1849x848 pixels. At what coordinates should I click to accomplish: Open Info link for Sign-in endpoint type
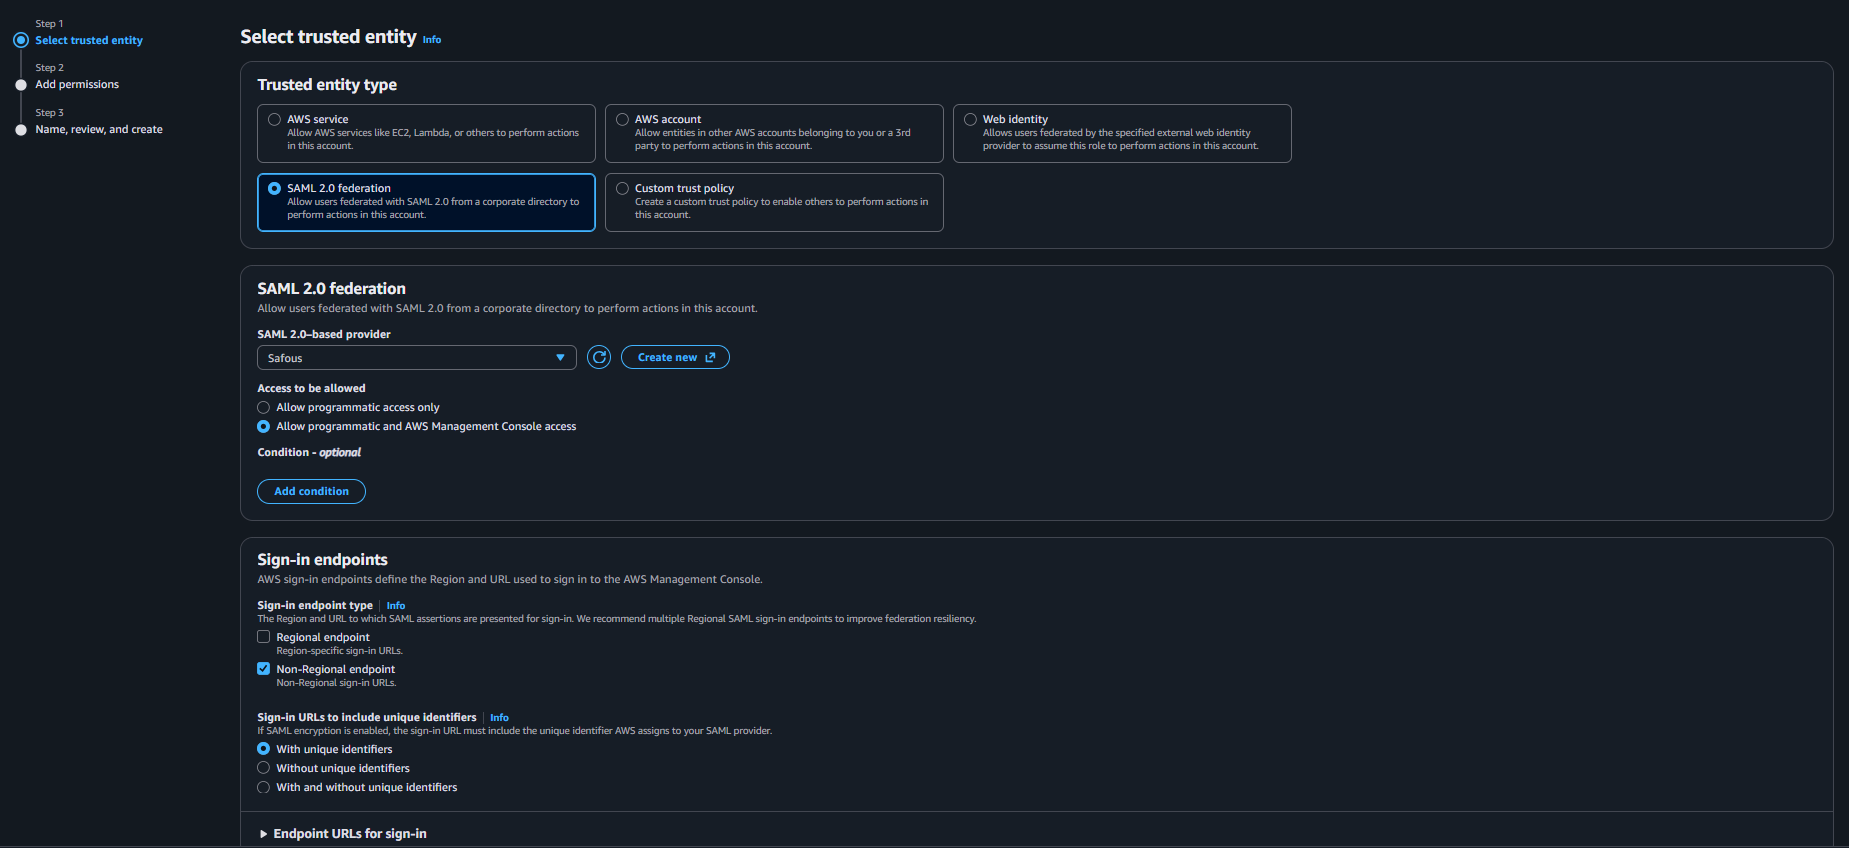point(396,606)
